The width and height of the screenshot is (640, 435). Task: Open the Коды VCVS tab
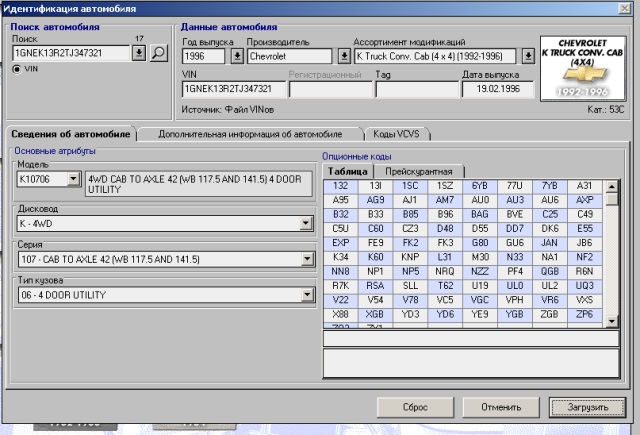pyautogui.click(x=396, y=134)
